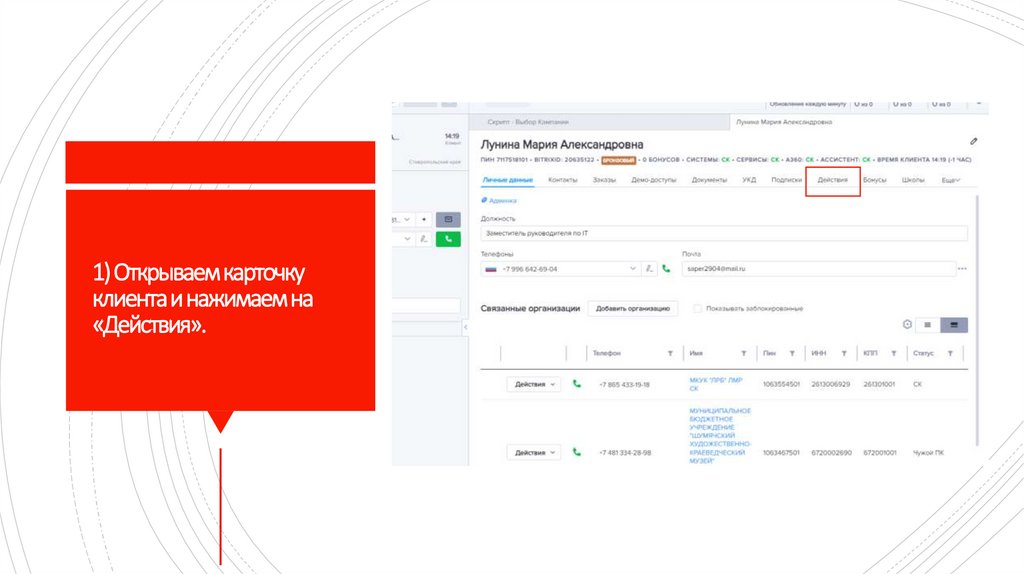Switch to compact list view icon

[x=927, y=325]
